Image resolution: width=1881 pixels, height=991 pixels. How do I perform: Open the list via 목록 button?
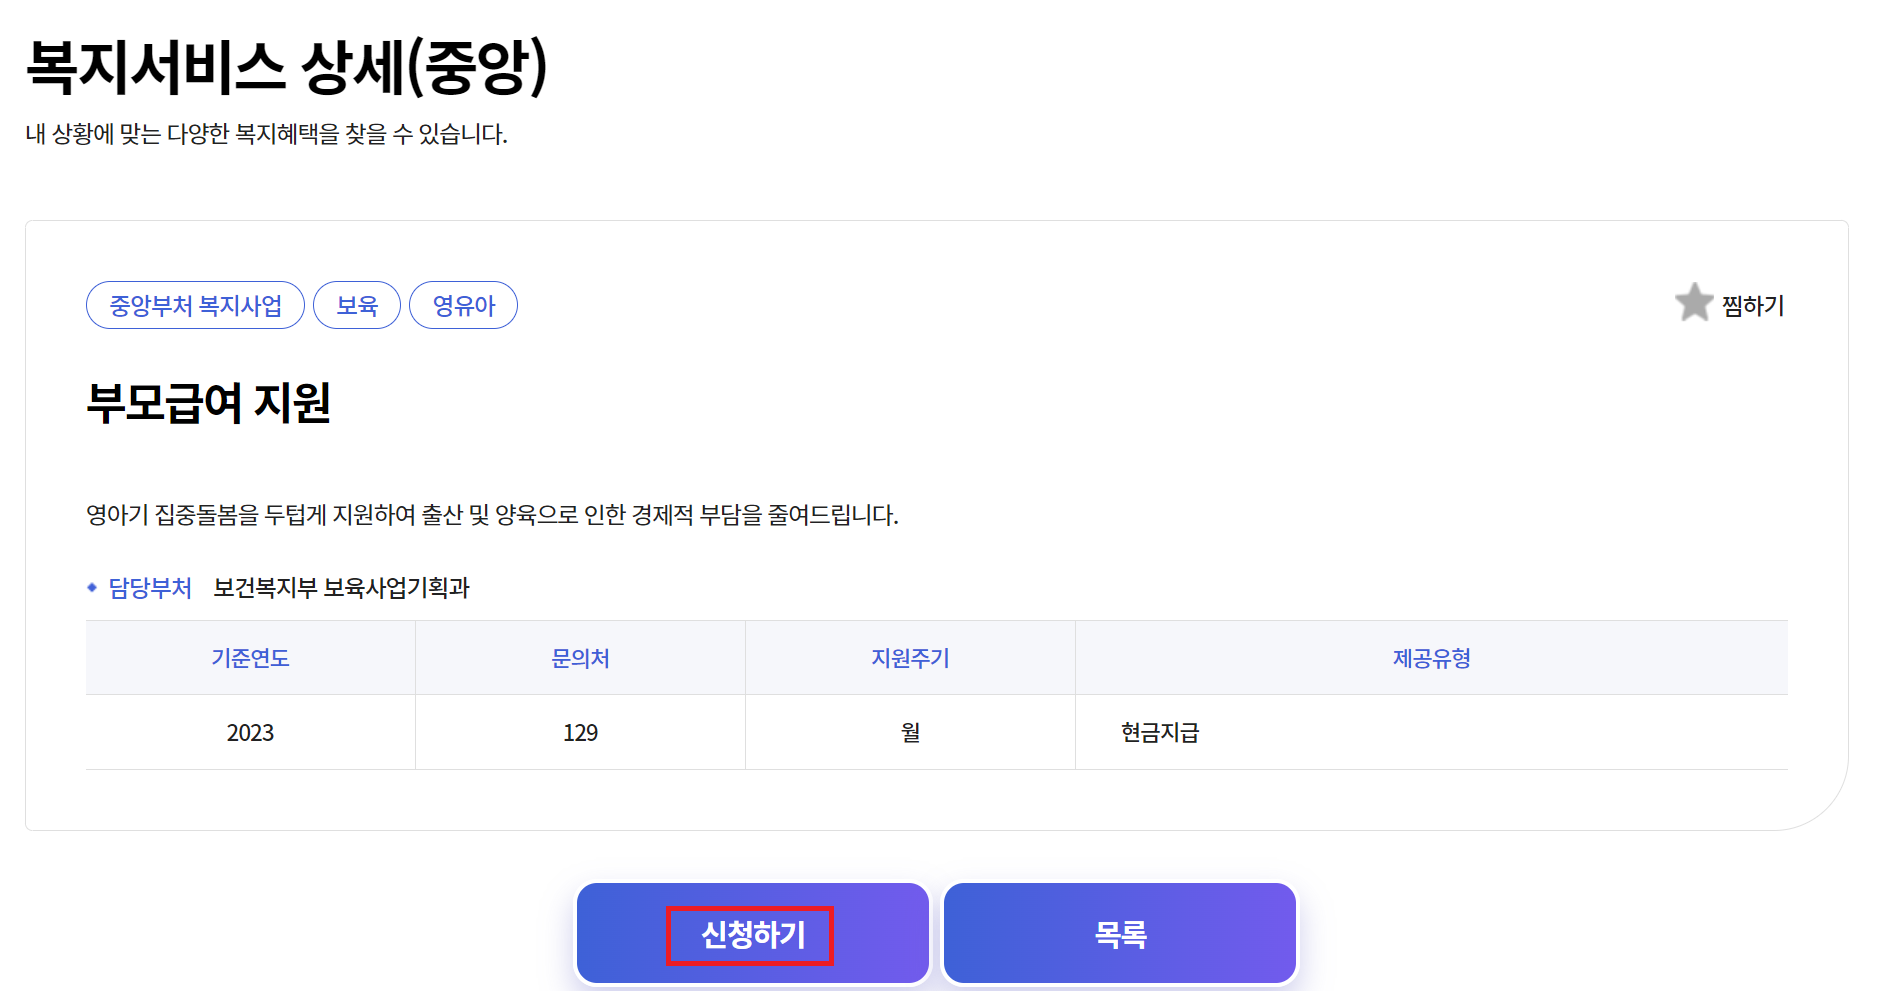coord(1119,933)
